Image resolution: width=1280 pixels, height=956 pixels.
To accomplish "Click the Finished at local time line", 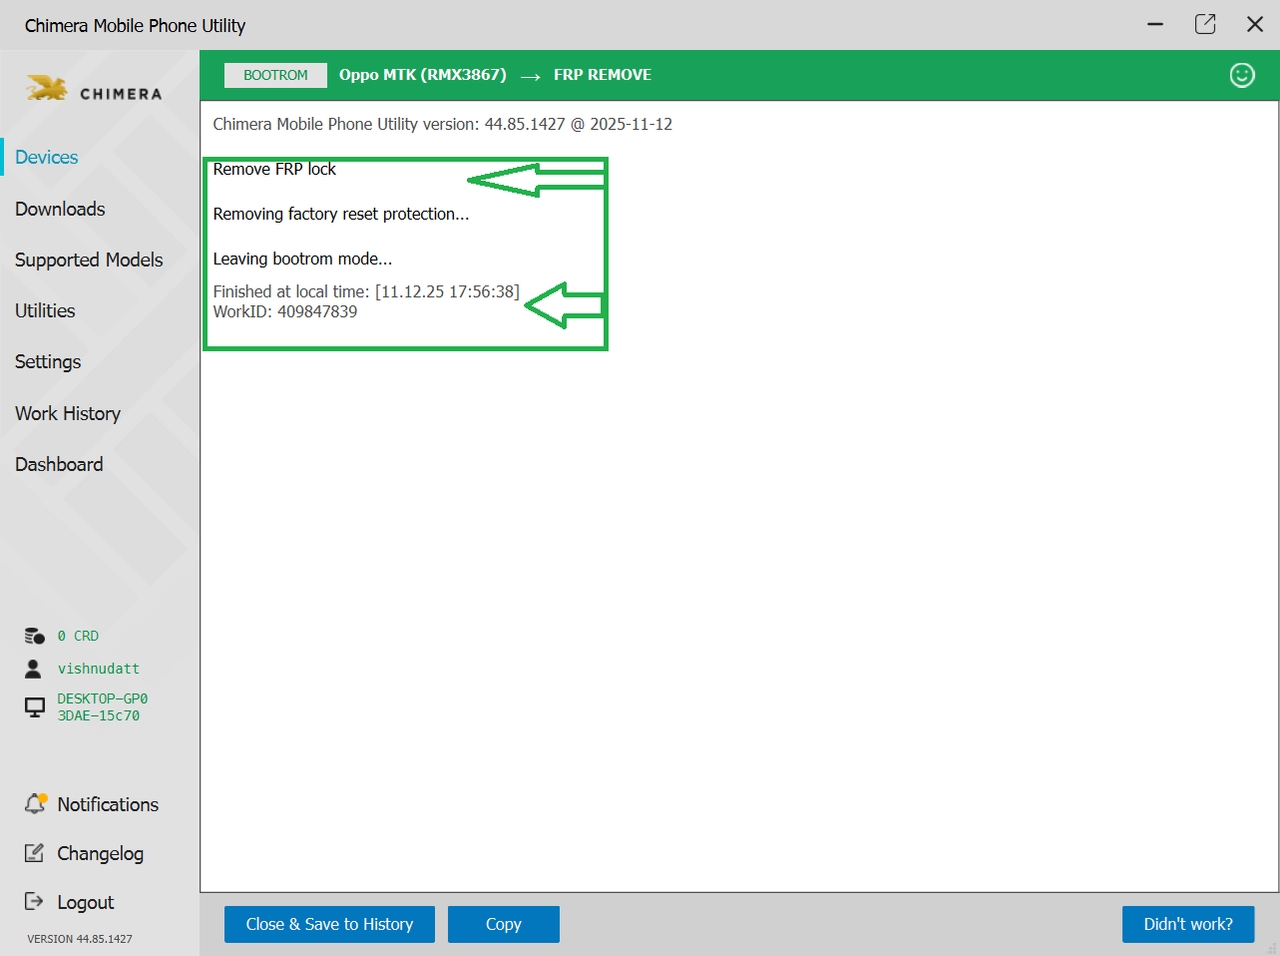I will point(366,292).
